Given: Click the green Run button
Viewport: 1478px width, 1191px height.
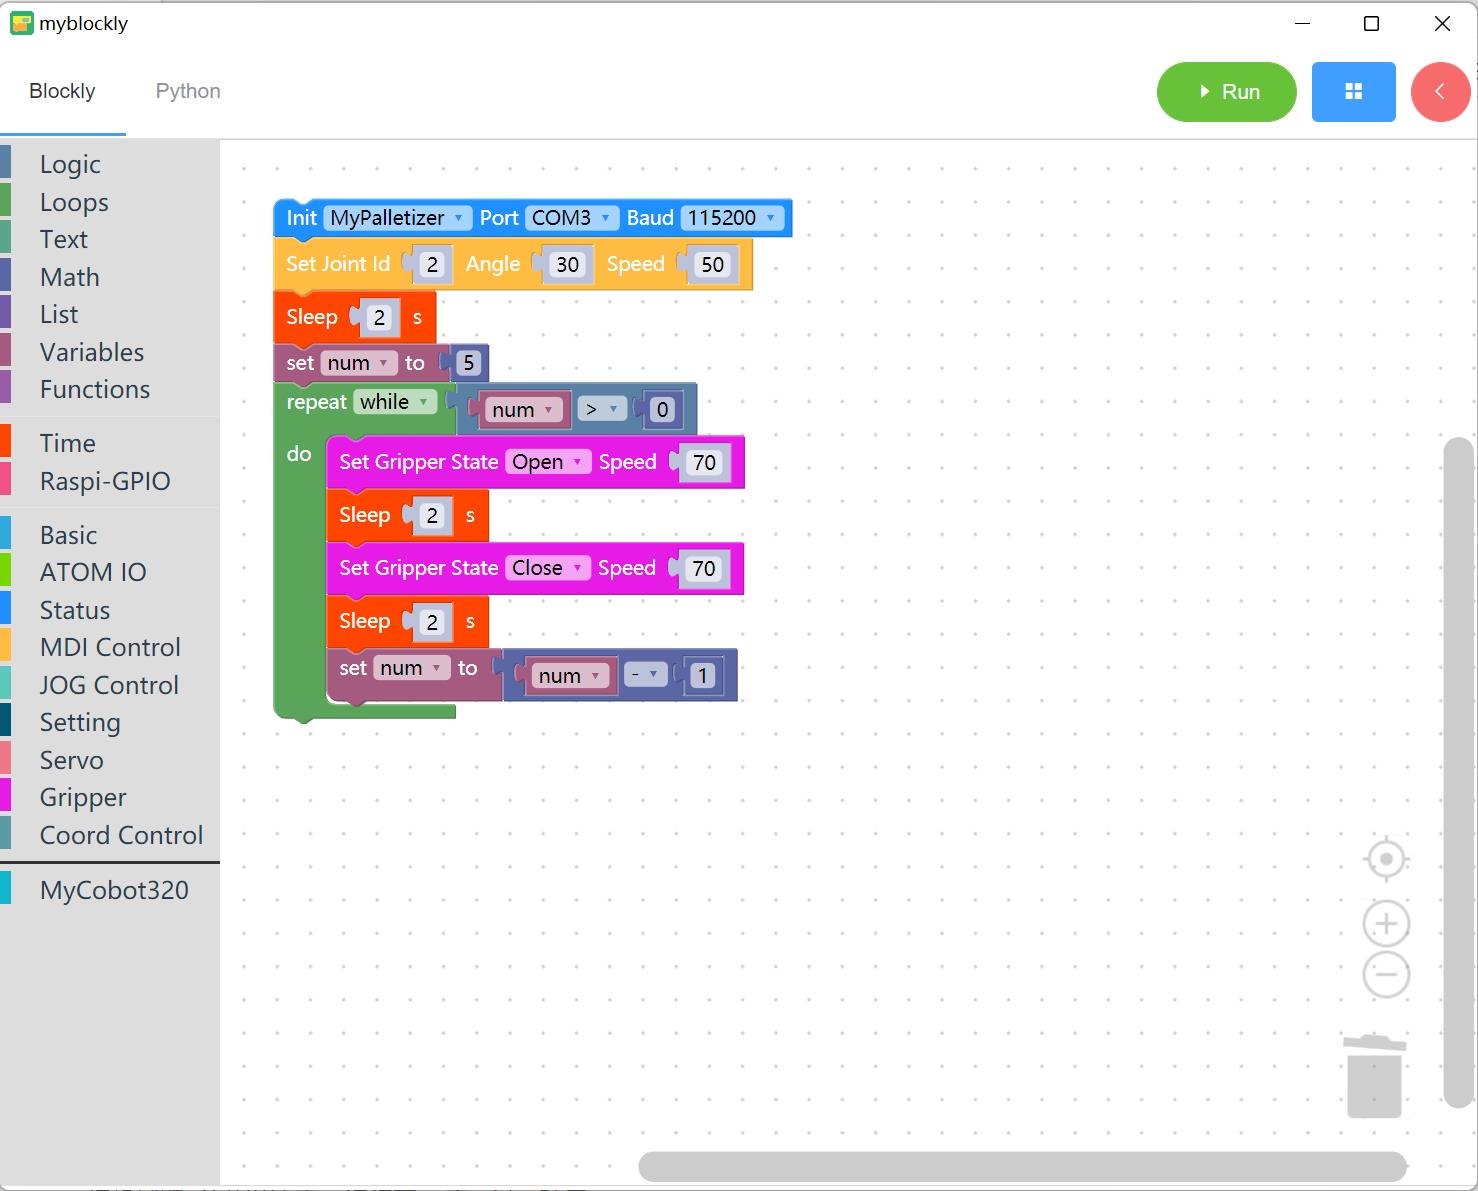Looking at the screenshot, I should (1226, 92).
